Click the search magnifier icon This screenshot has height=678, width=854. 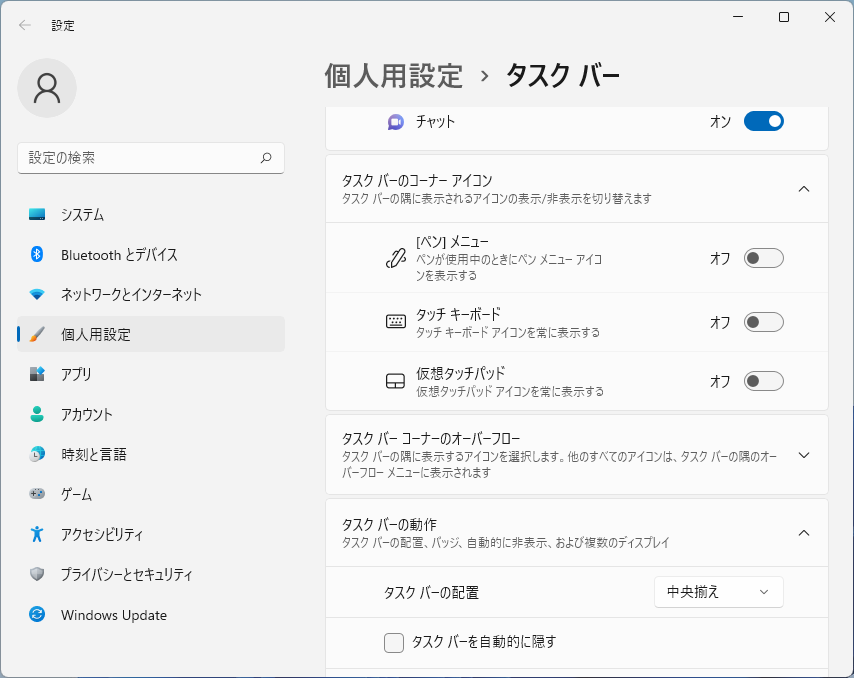[266, 158]
